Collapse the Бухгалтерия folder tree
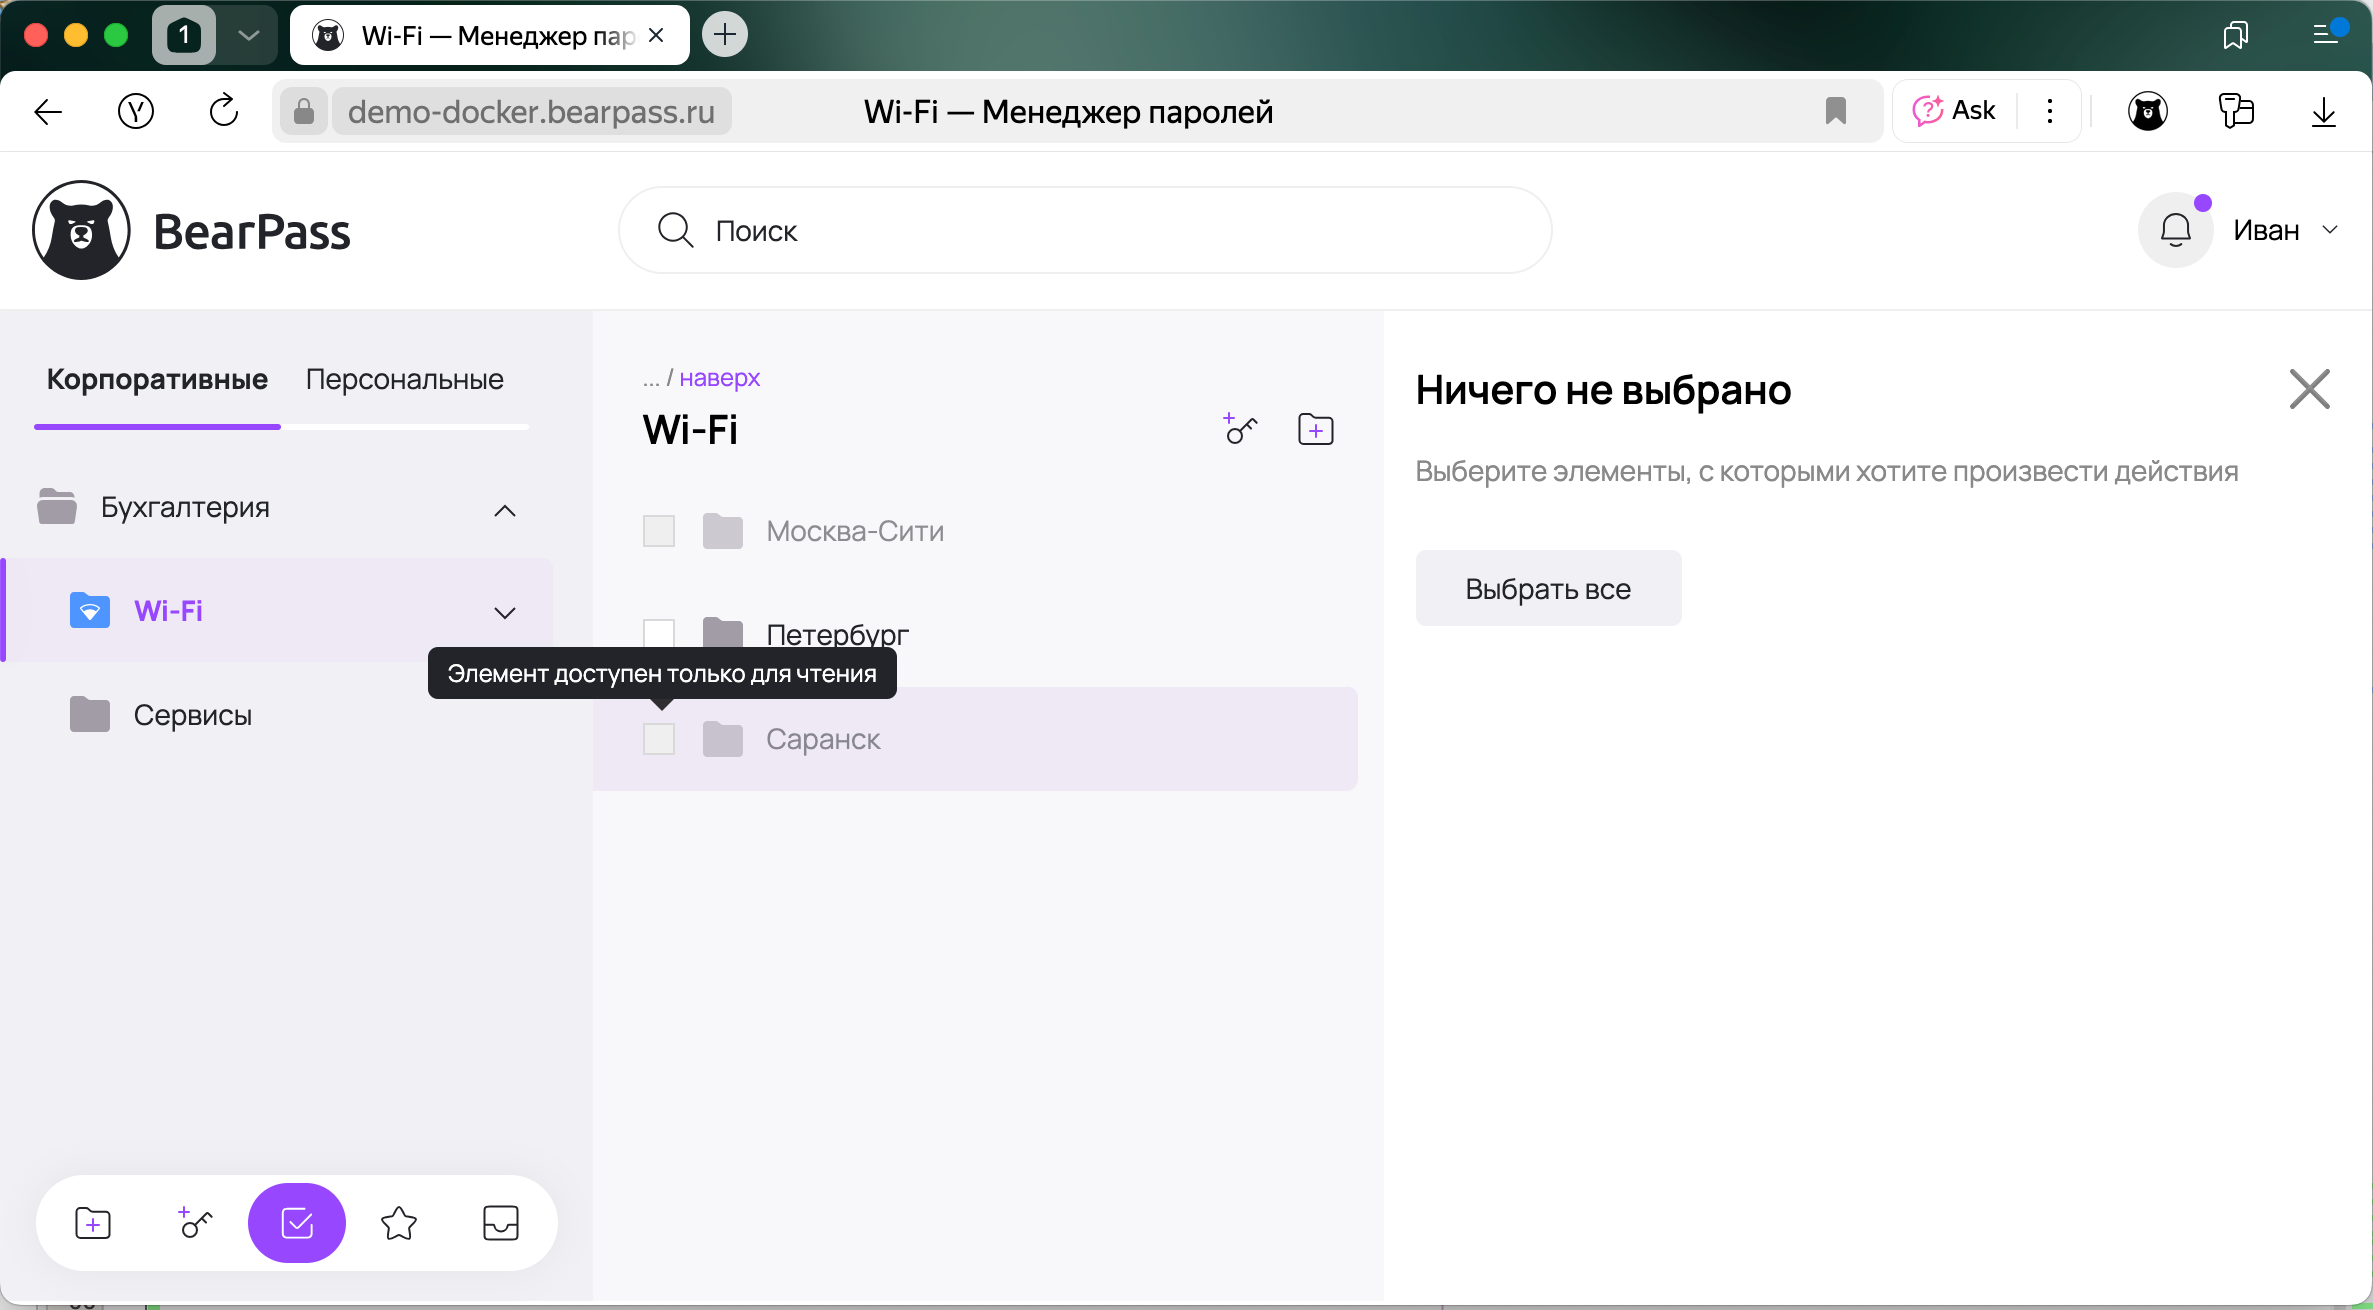The image size is (2373, 1310). (x=505, y=510)
